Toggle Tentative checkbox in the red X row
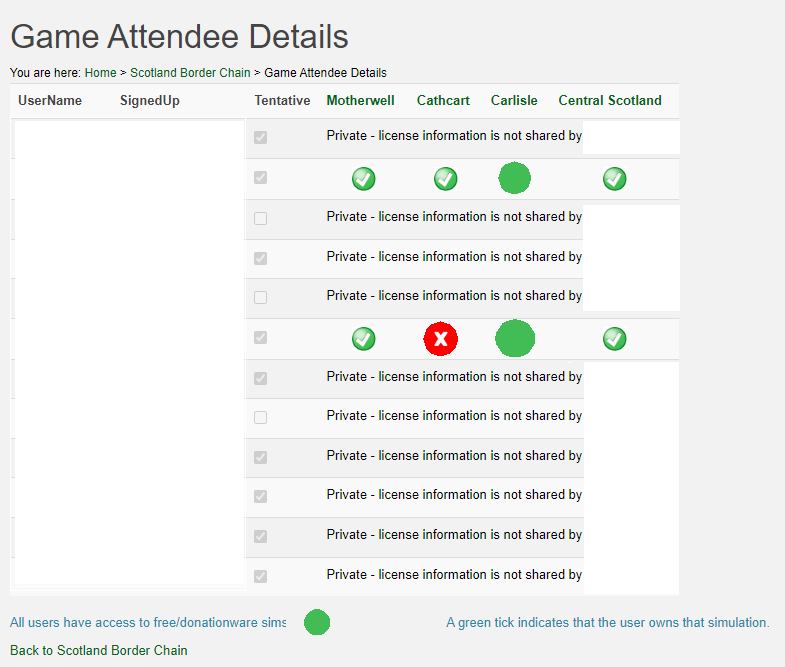Viewport: 785px width, 667px height. pyautogui.click(x=260, y=338)
